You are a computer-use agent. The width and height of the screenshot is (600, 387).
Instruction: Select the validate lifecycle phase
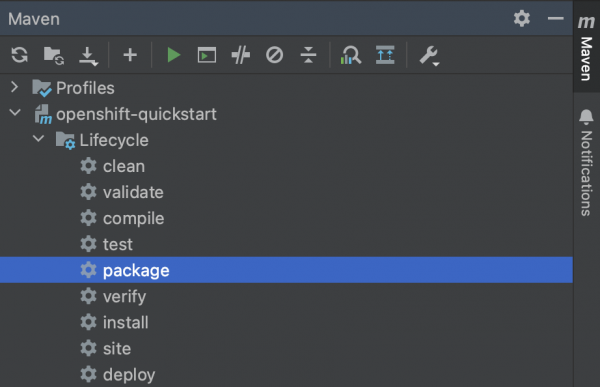pyautogui.click(x=133, y=192)
